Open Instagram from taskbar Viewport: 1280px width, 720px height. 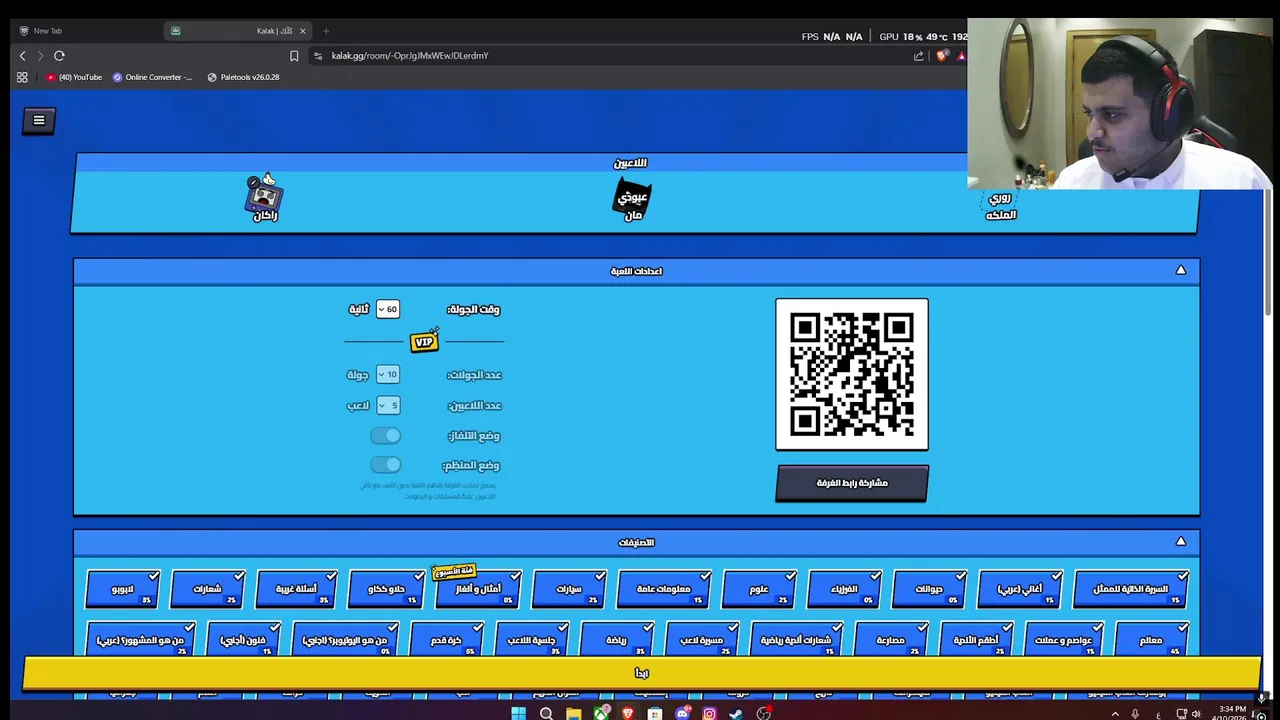click(709, 713)
